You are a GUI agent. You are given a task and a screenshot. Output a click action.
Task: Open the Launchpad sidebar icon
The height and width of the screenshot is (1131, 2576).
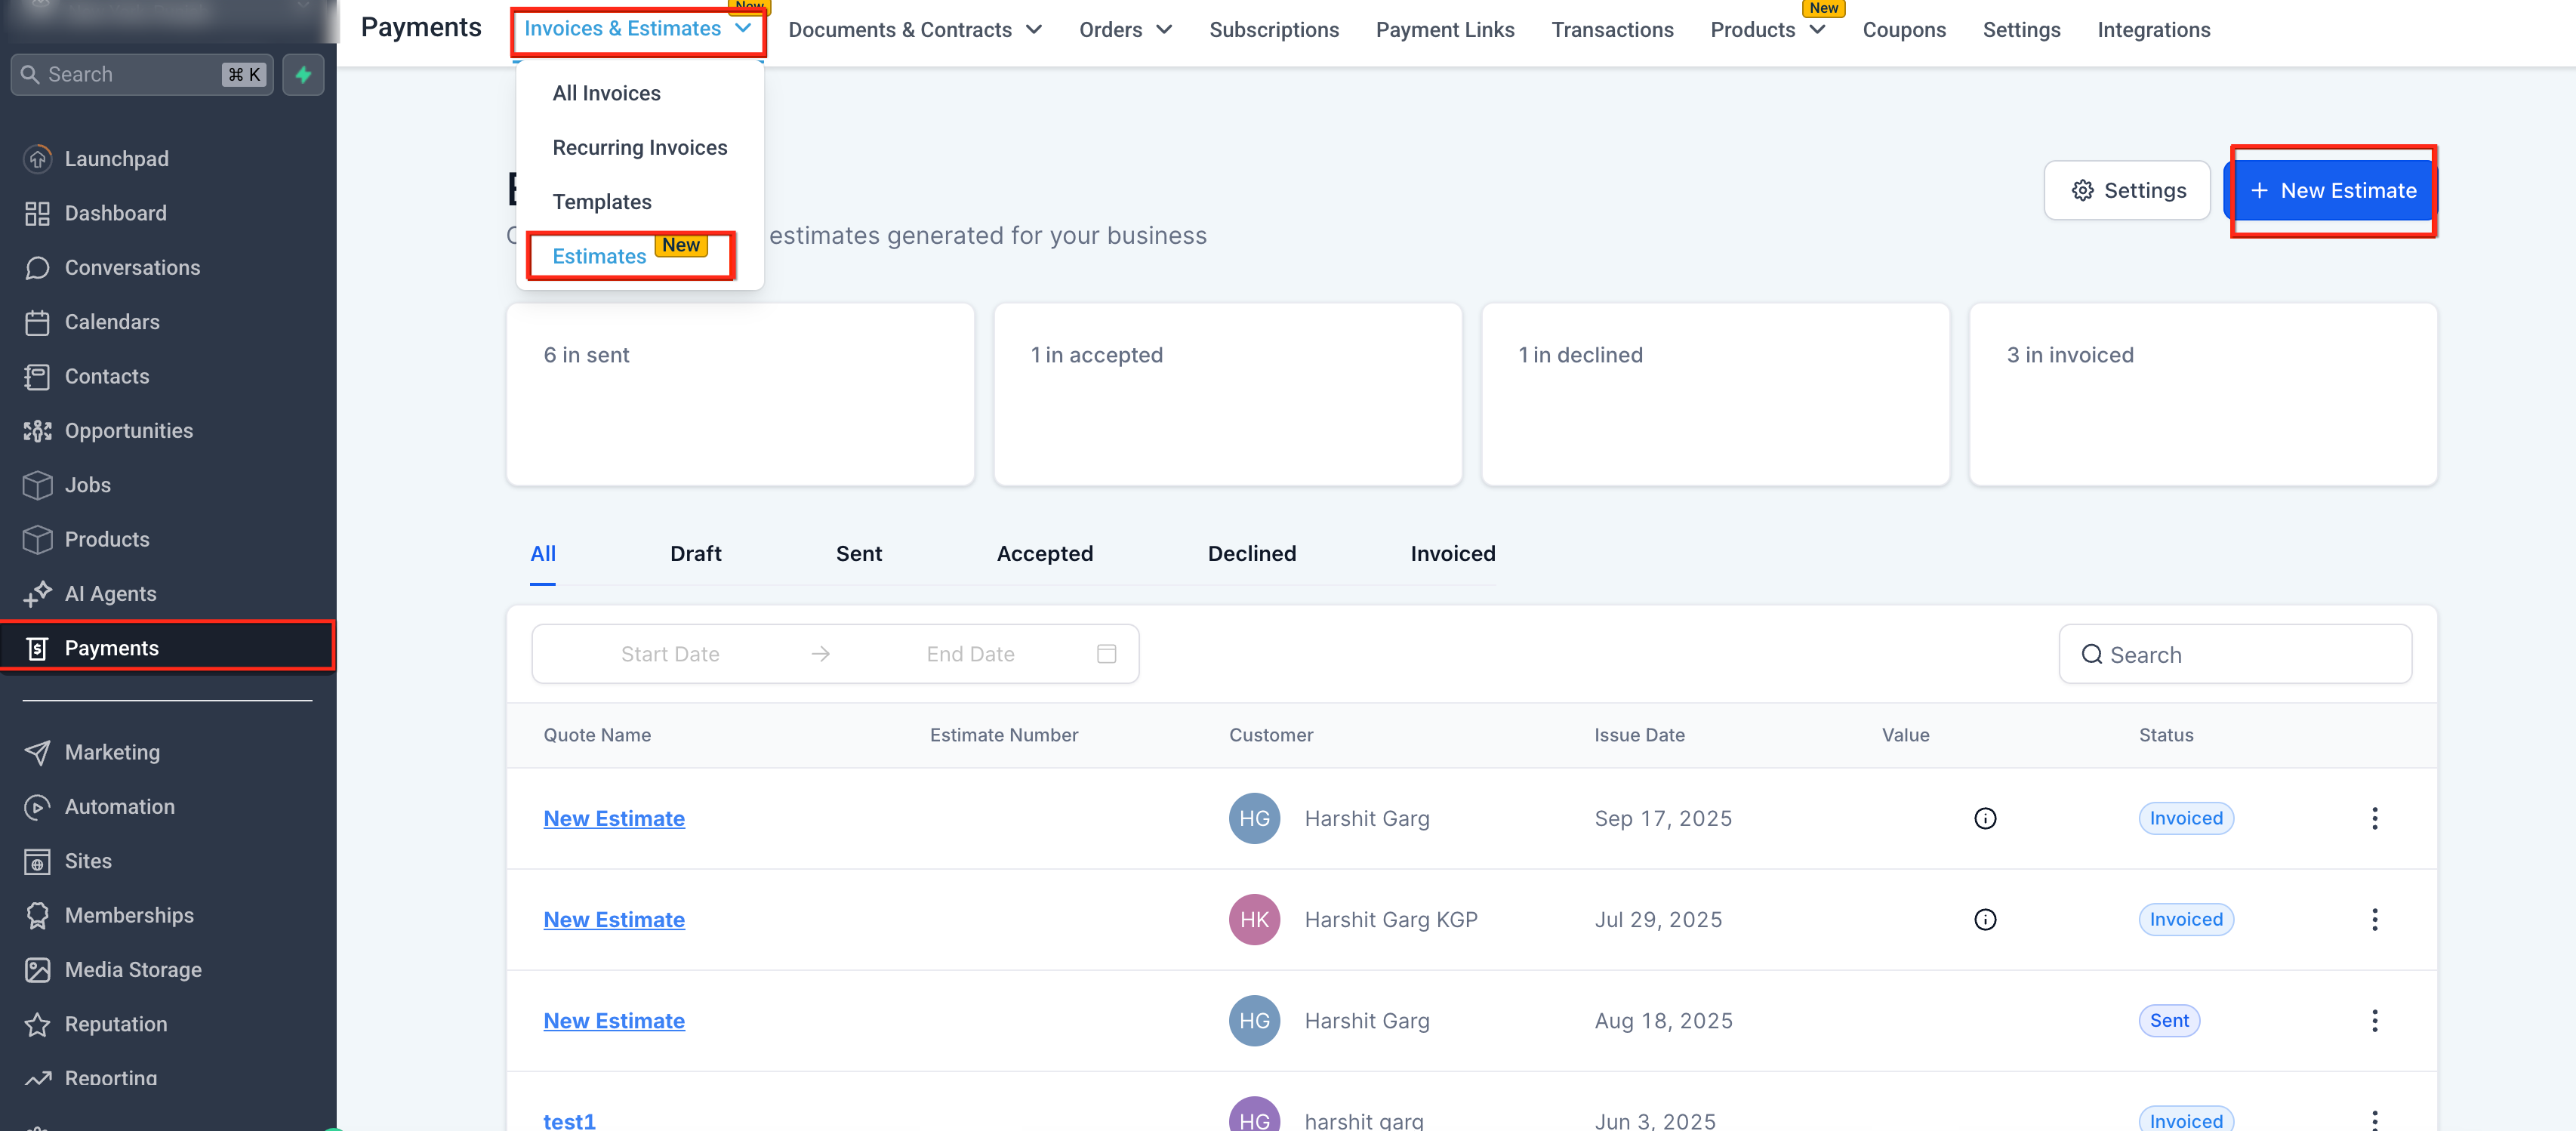click(37, 159)
